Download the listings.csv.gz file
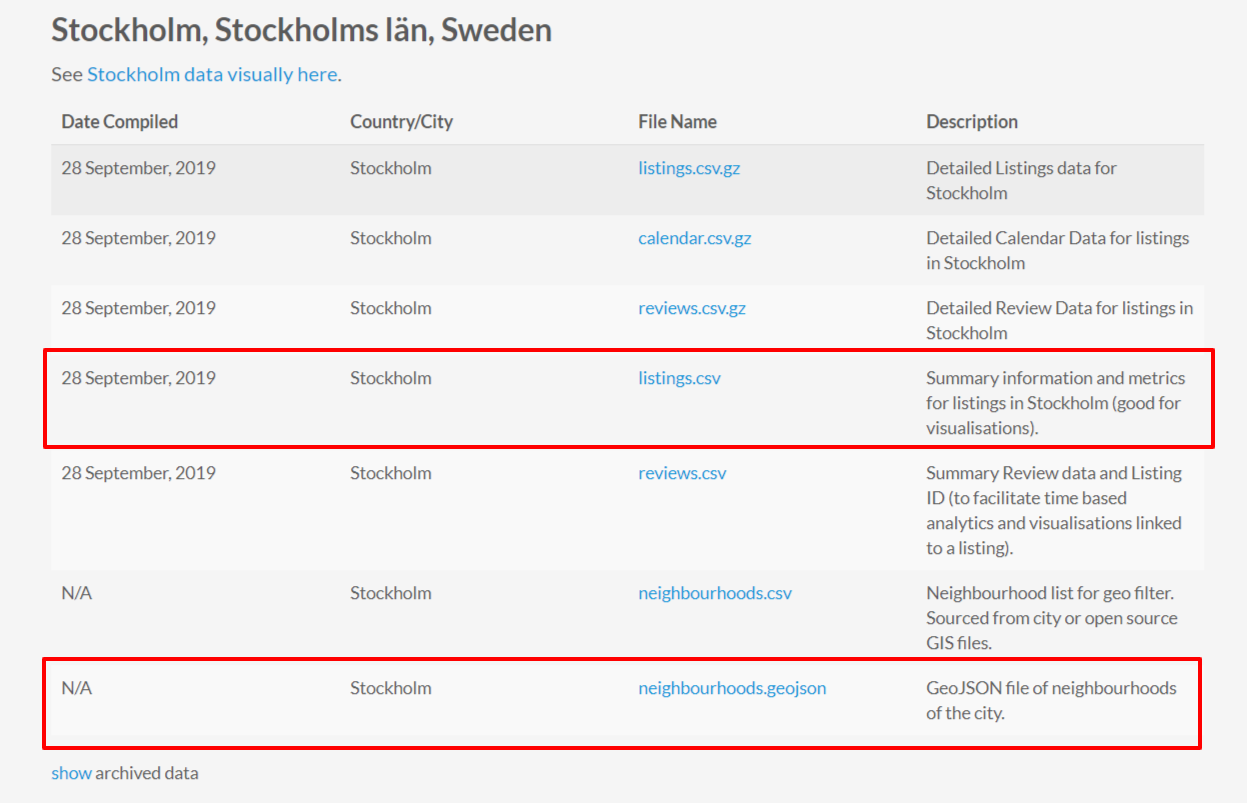Screen dimensions: 1247x803 point(689,168)
